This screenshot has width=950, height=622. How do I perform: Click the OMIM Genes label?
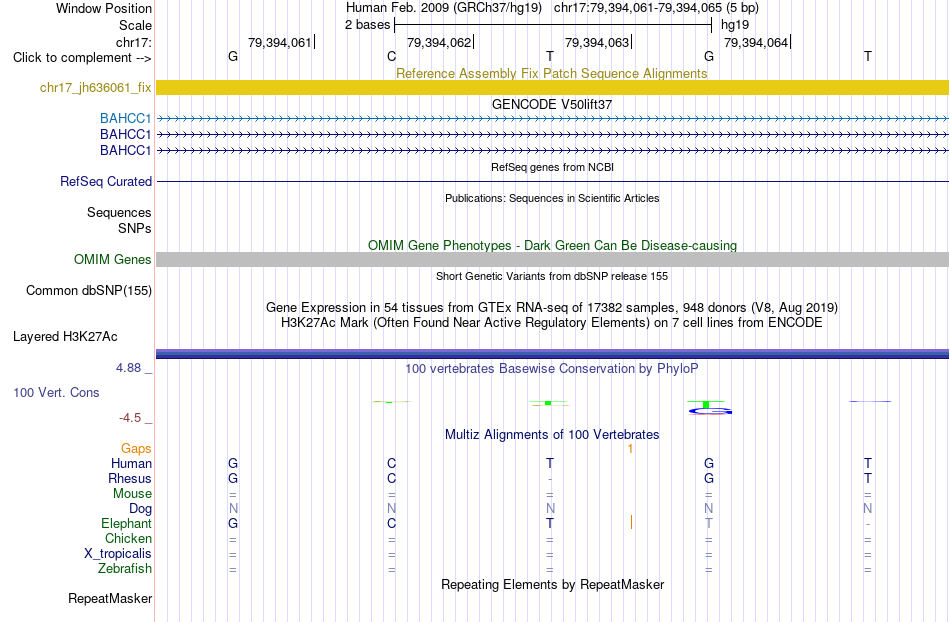(x=112, y=259)
